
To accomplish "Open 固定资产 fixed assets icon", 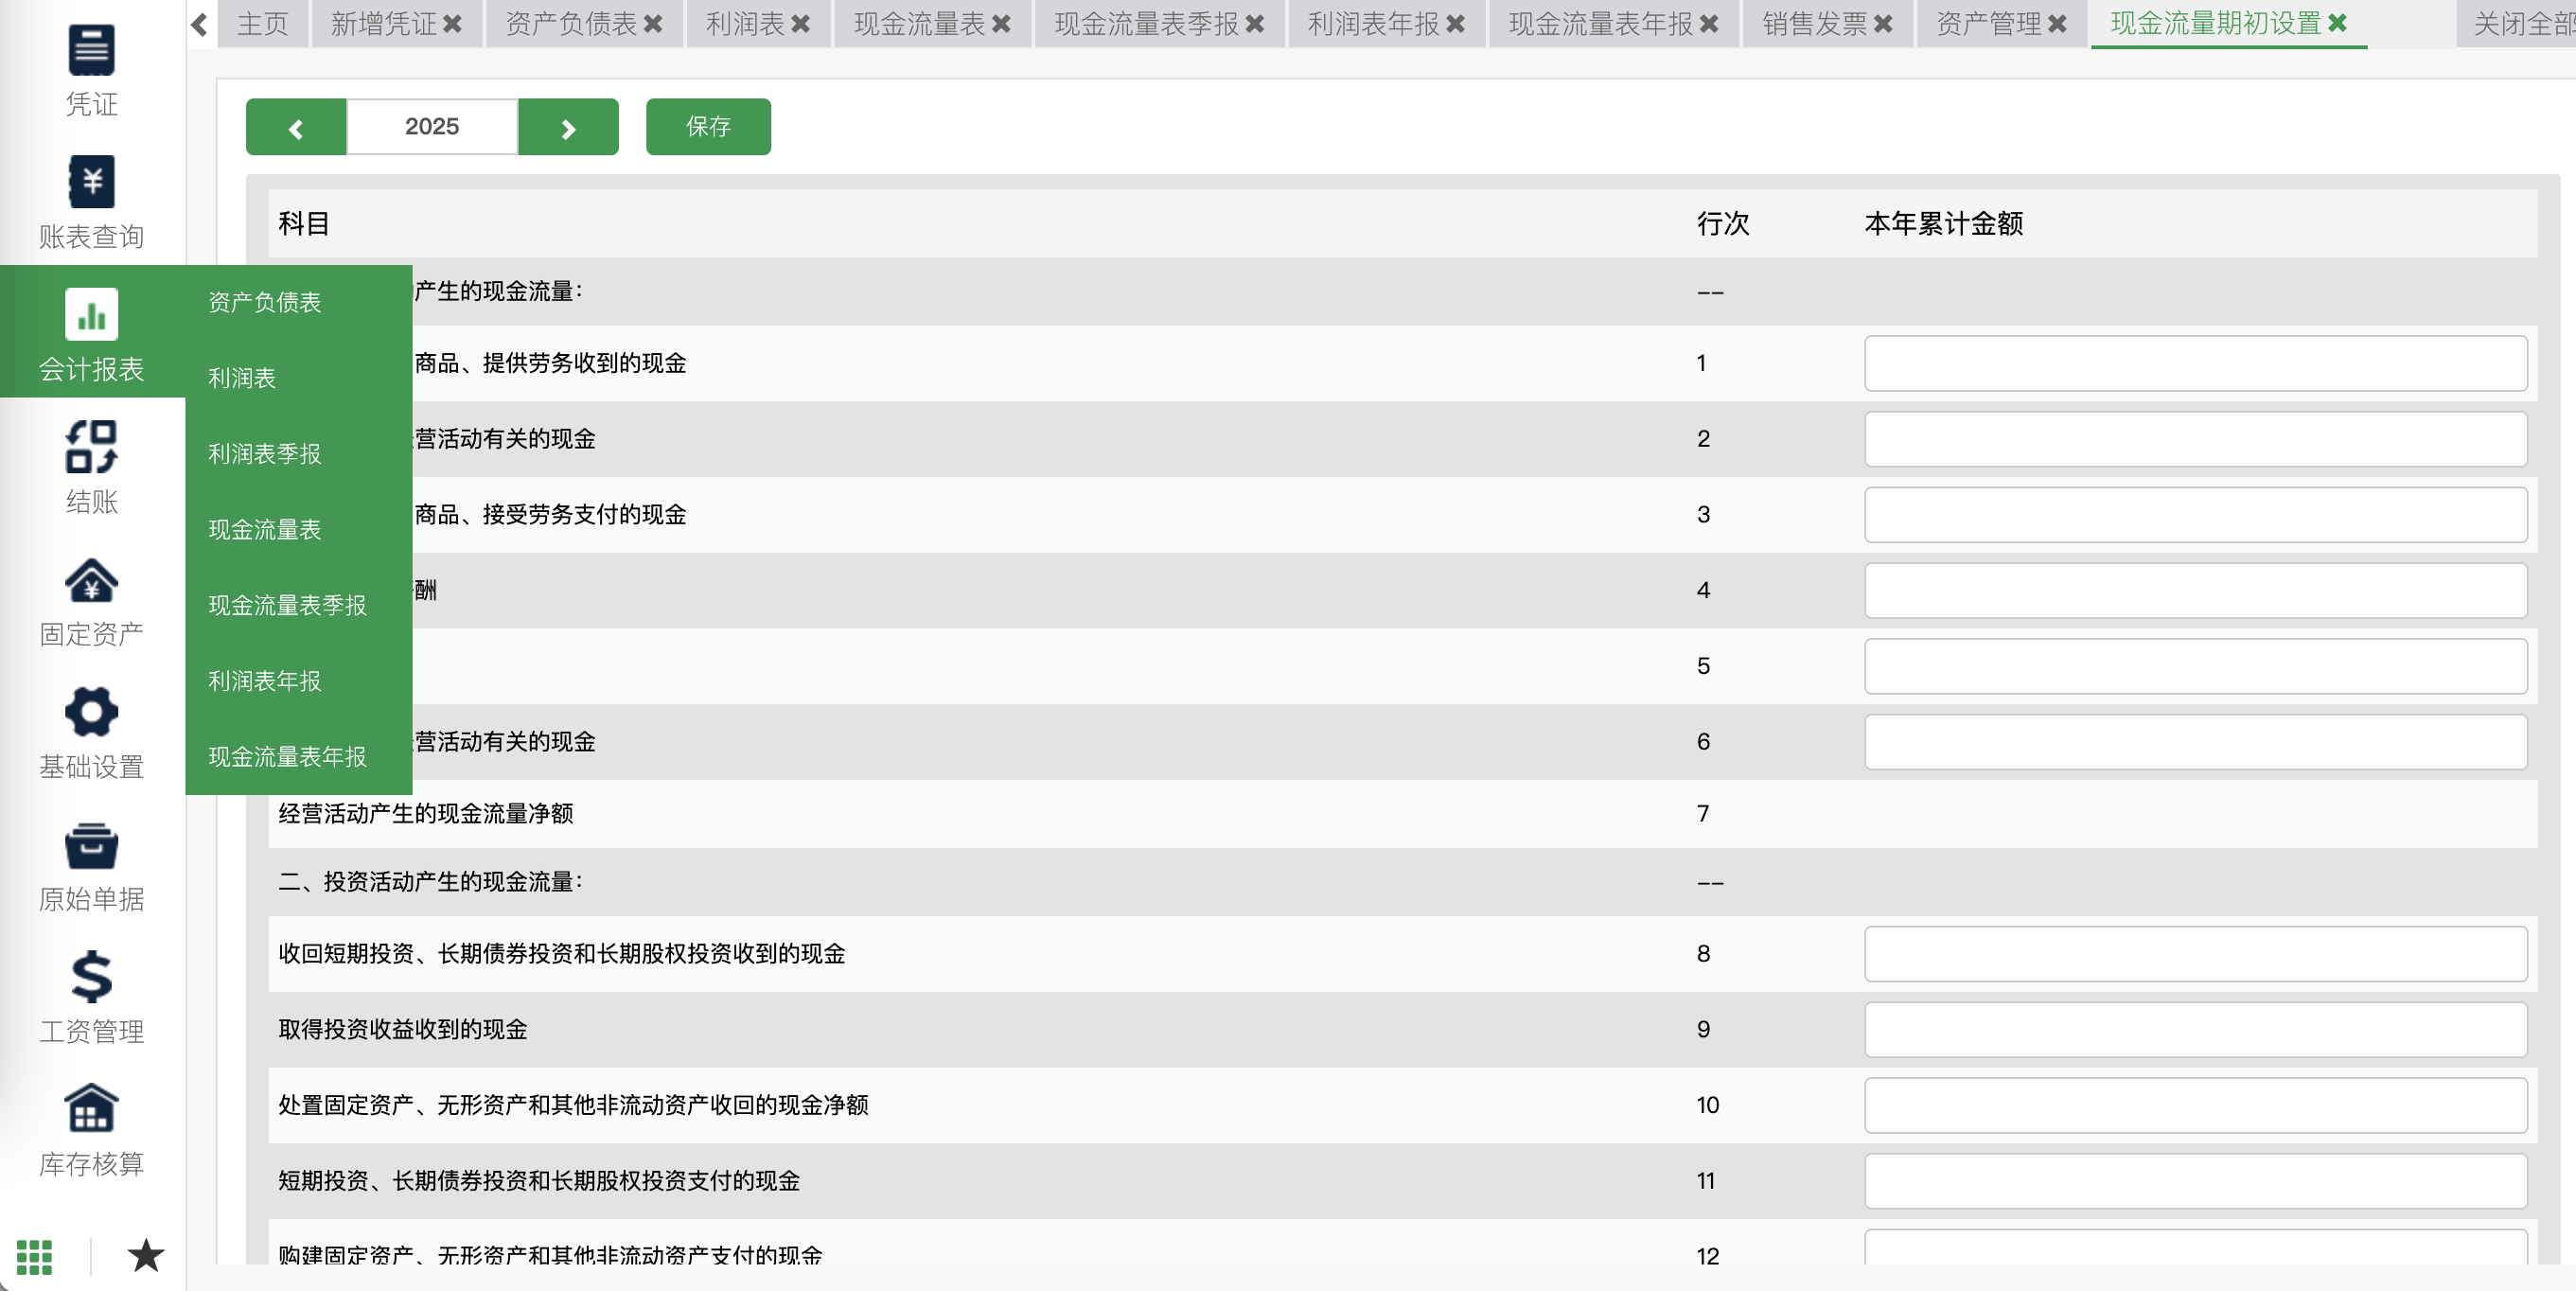I will click(91, 580).
